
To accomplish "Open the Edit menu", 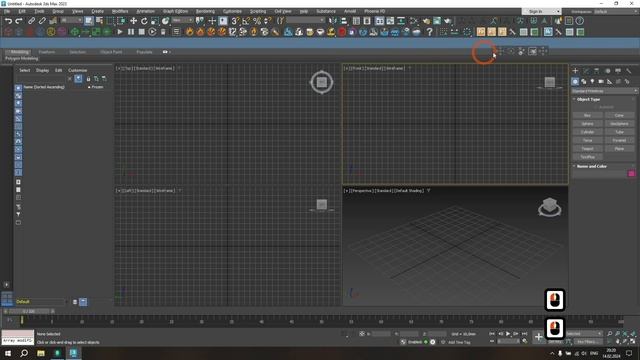I will click(22, 11).
